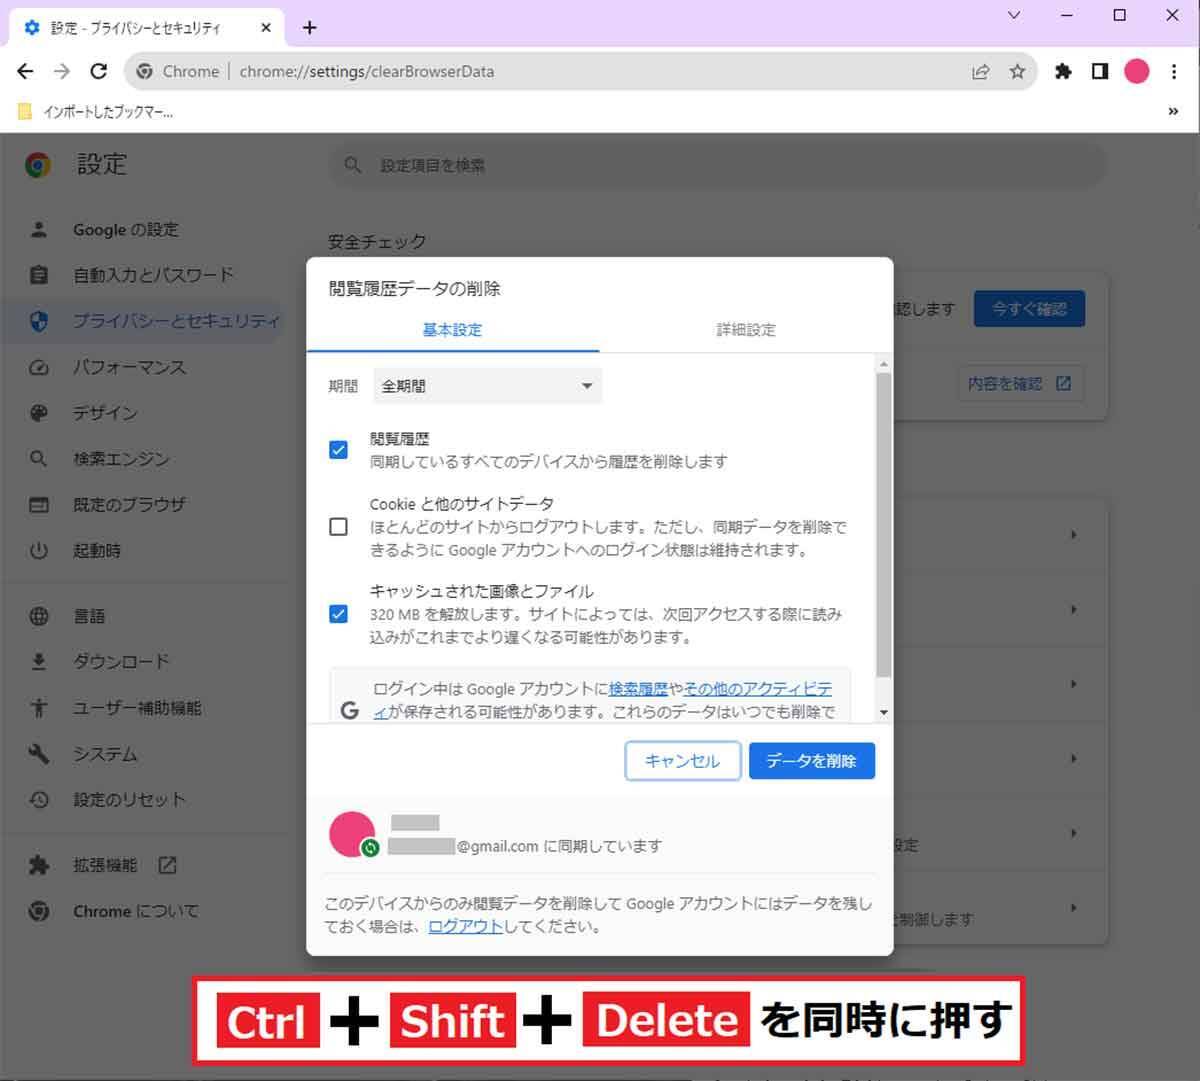The image size is (1200, 1081).
Task: Click the bookmark star icon
Action: (1017, 71)
